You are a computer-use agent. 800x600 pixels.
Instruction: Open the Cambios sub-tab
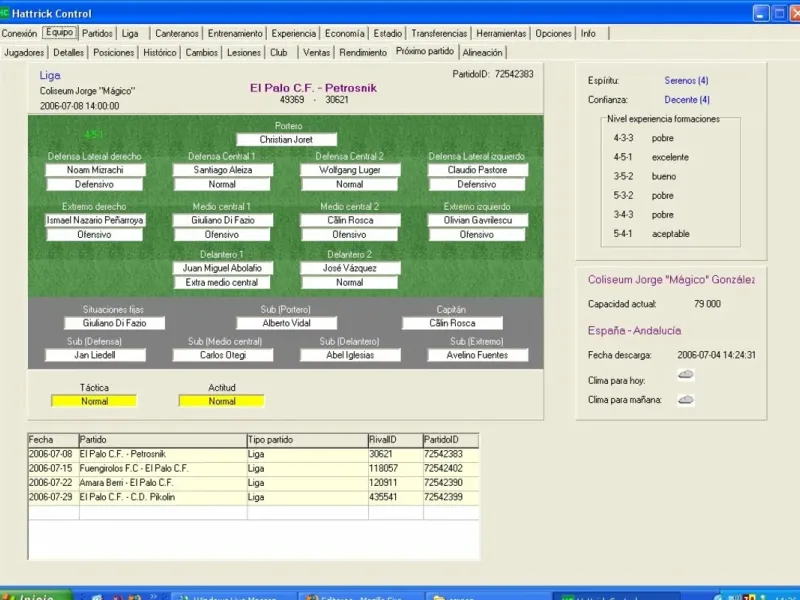[x=202, y=53]
